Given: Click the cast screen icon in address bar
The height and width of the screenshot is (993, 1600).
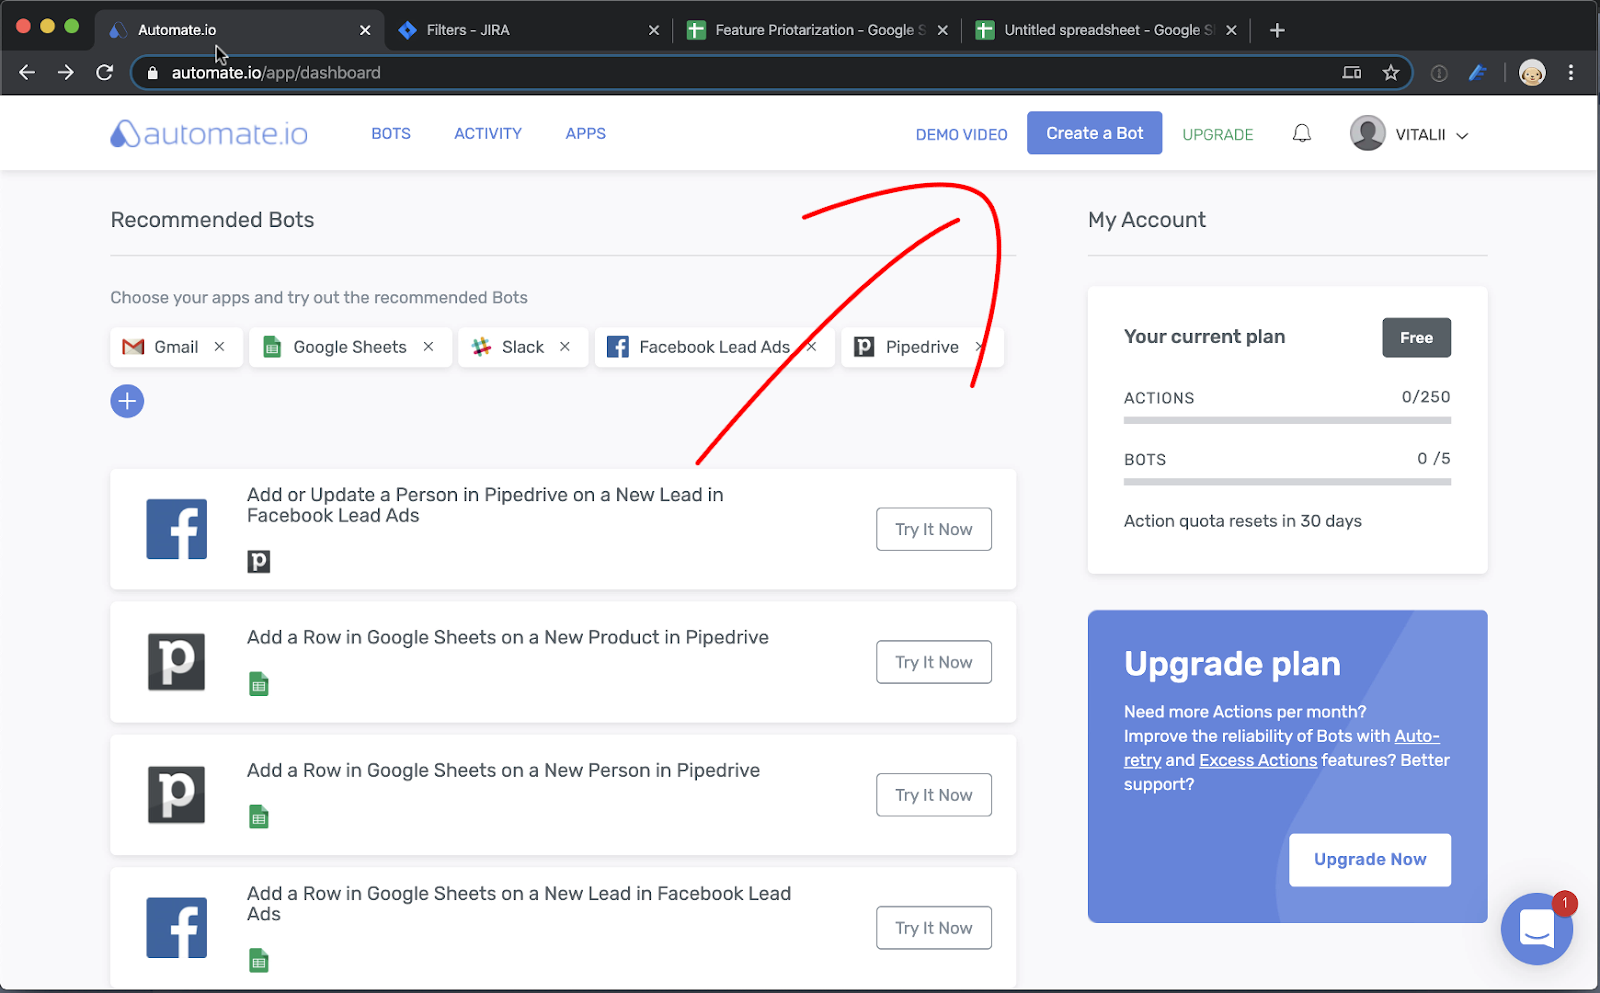Looking at the screenshot, I should click(1352, 72).
